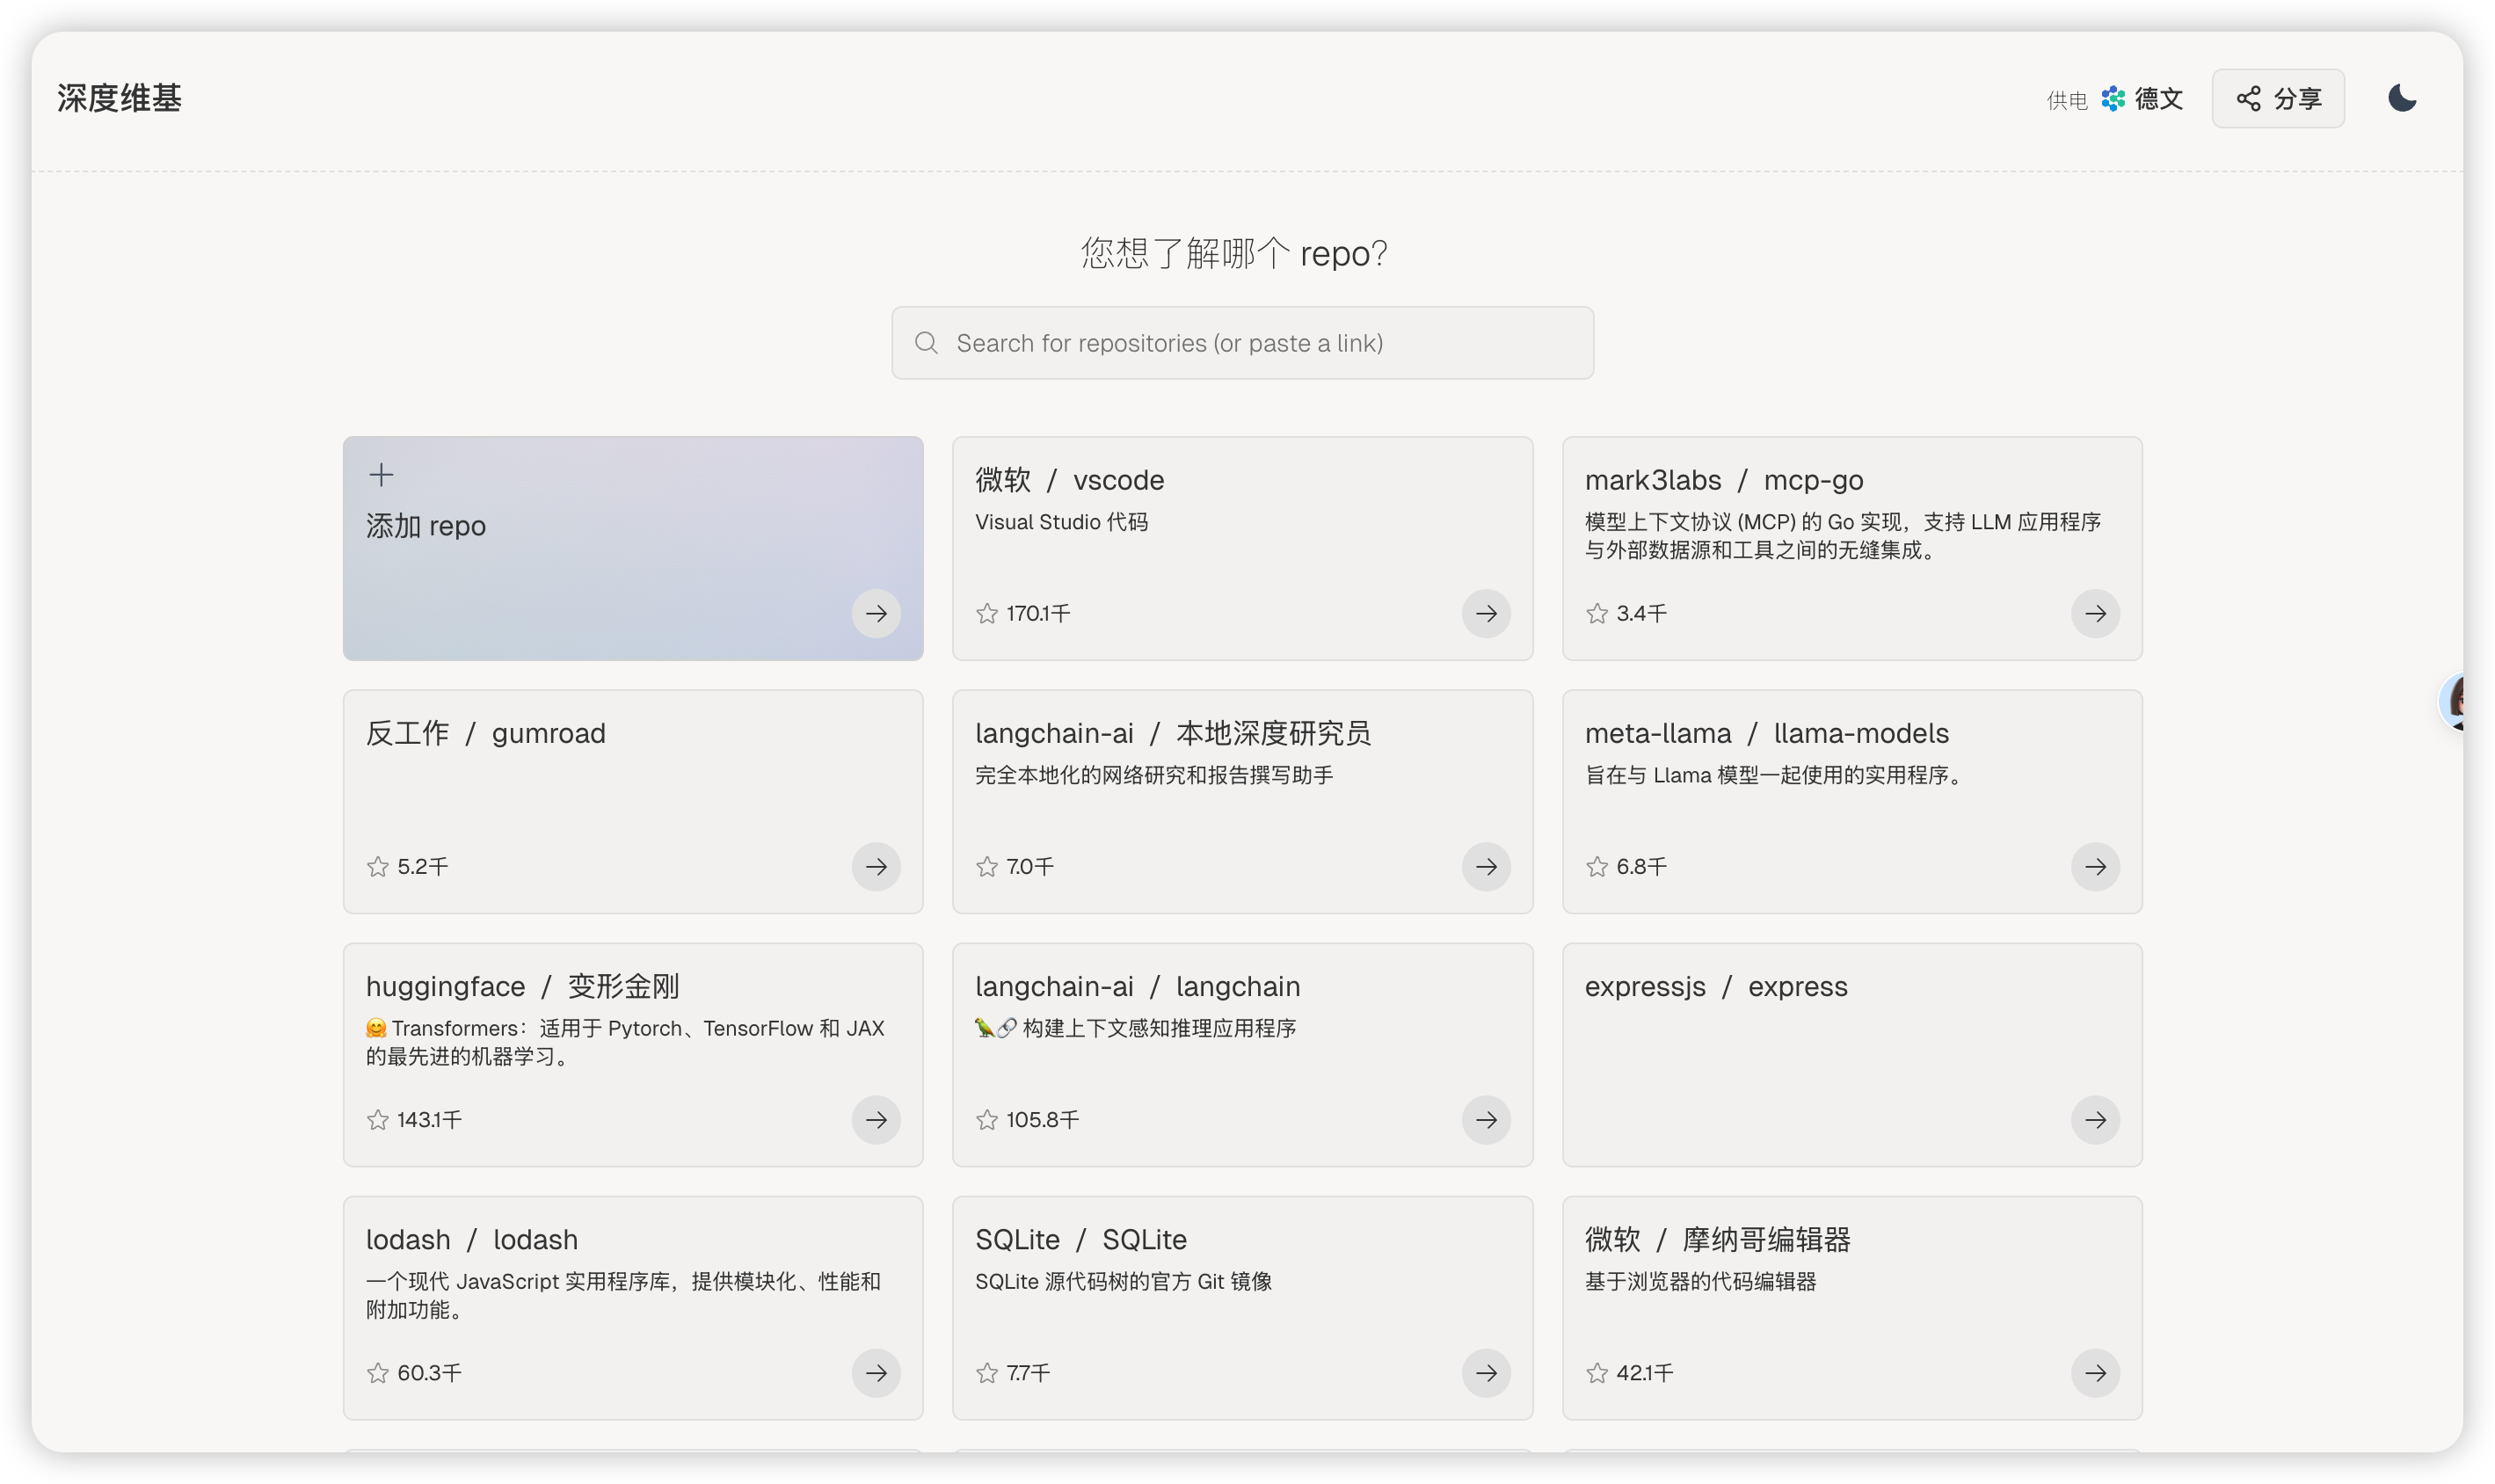Click the star icon on the mcp-go card

pos(1597,613)
